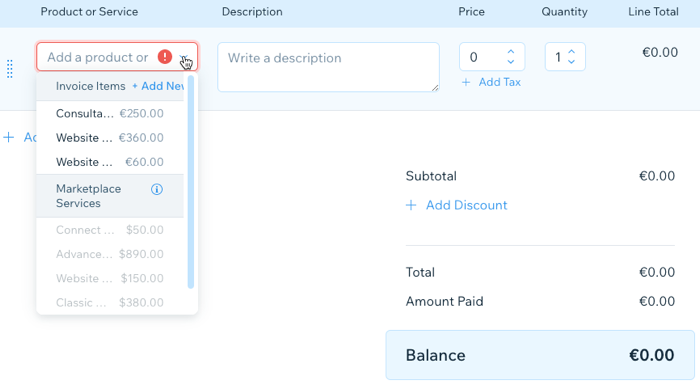
Task: Click the Marketplace Services info icon
Action: point(157,189)
